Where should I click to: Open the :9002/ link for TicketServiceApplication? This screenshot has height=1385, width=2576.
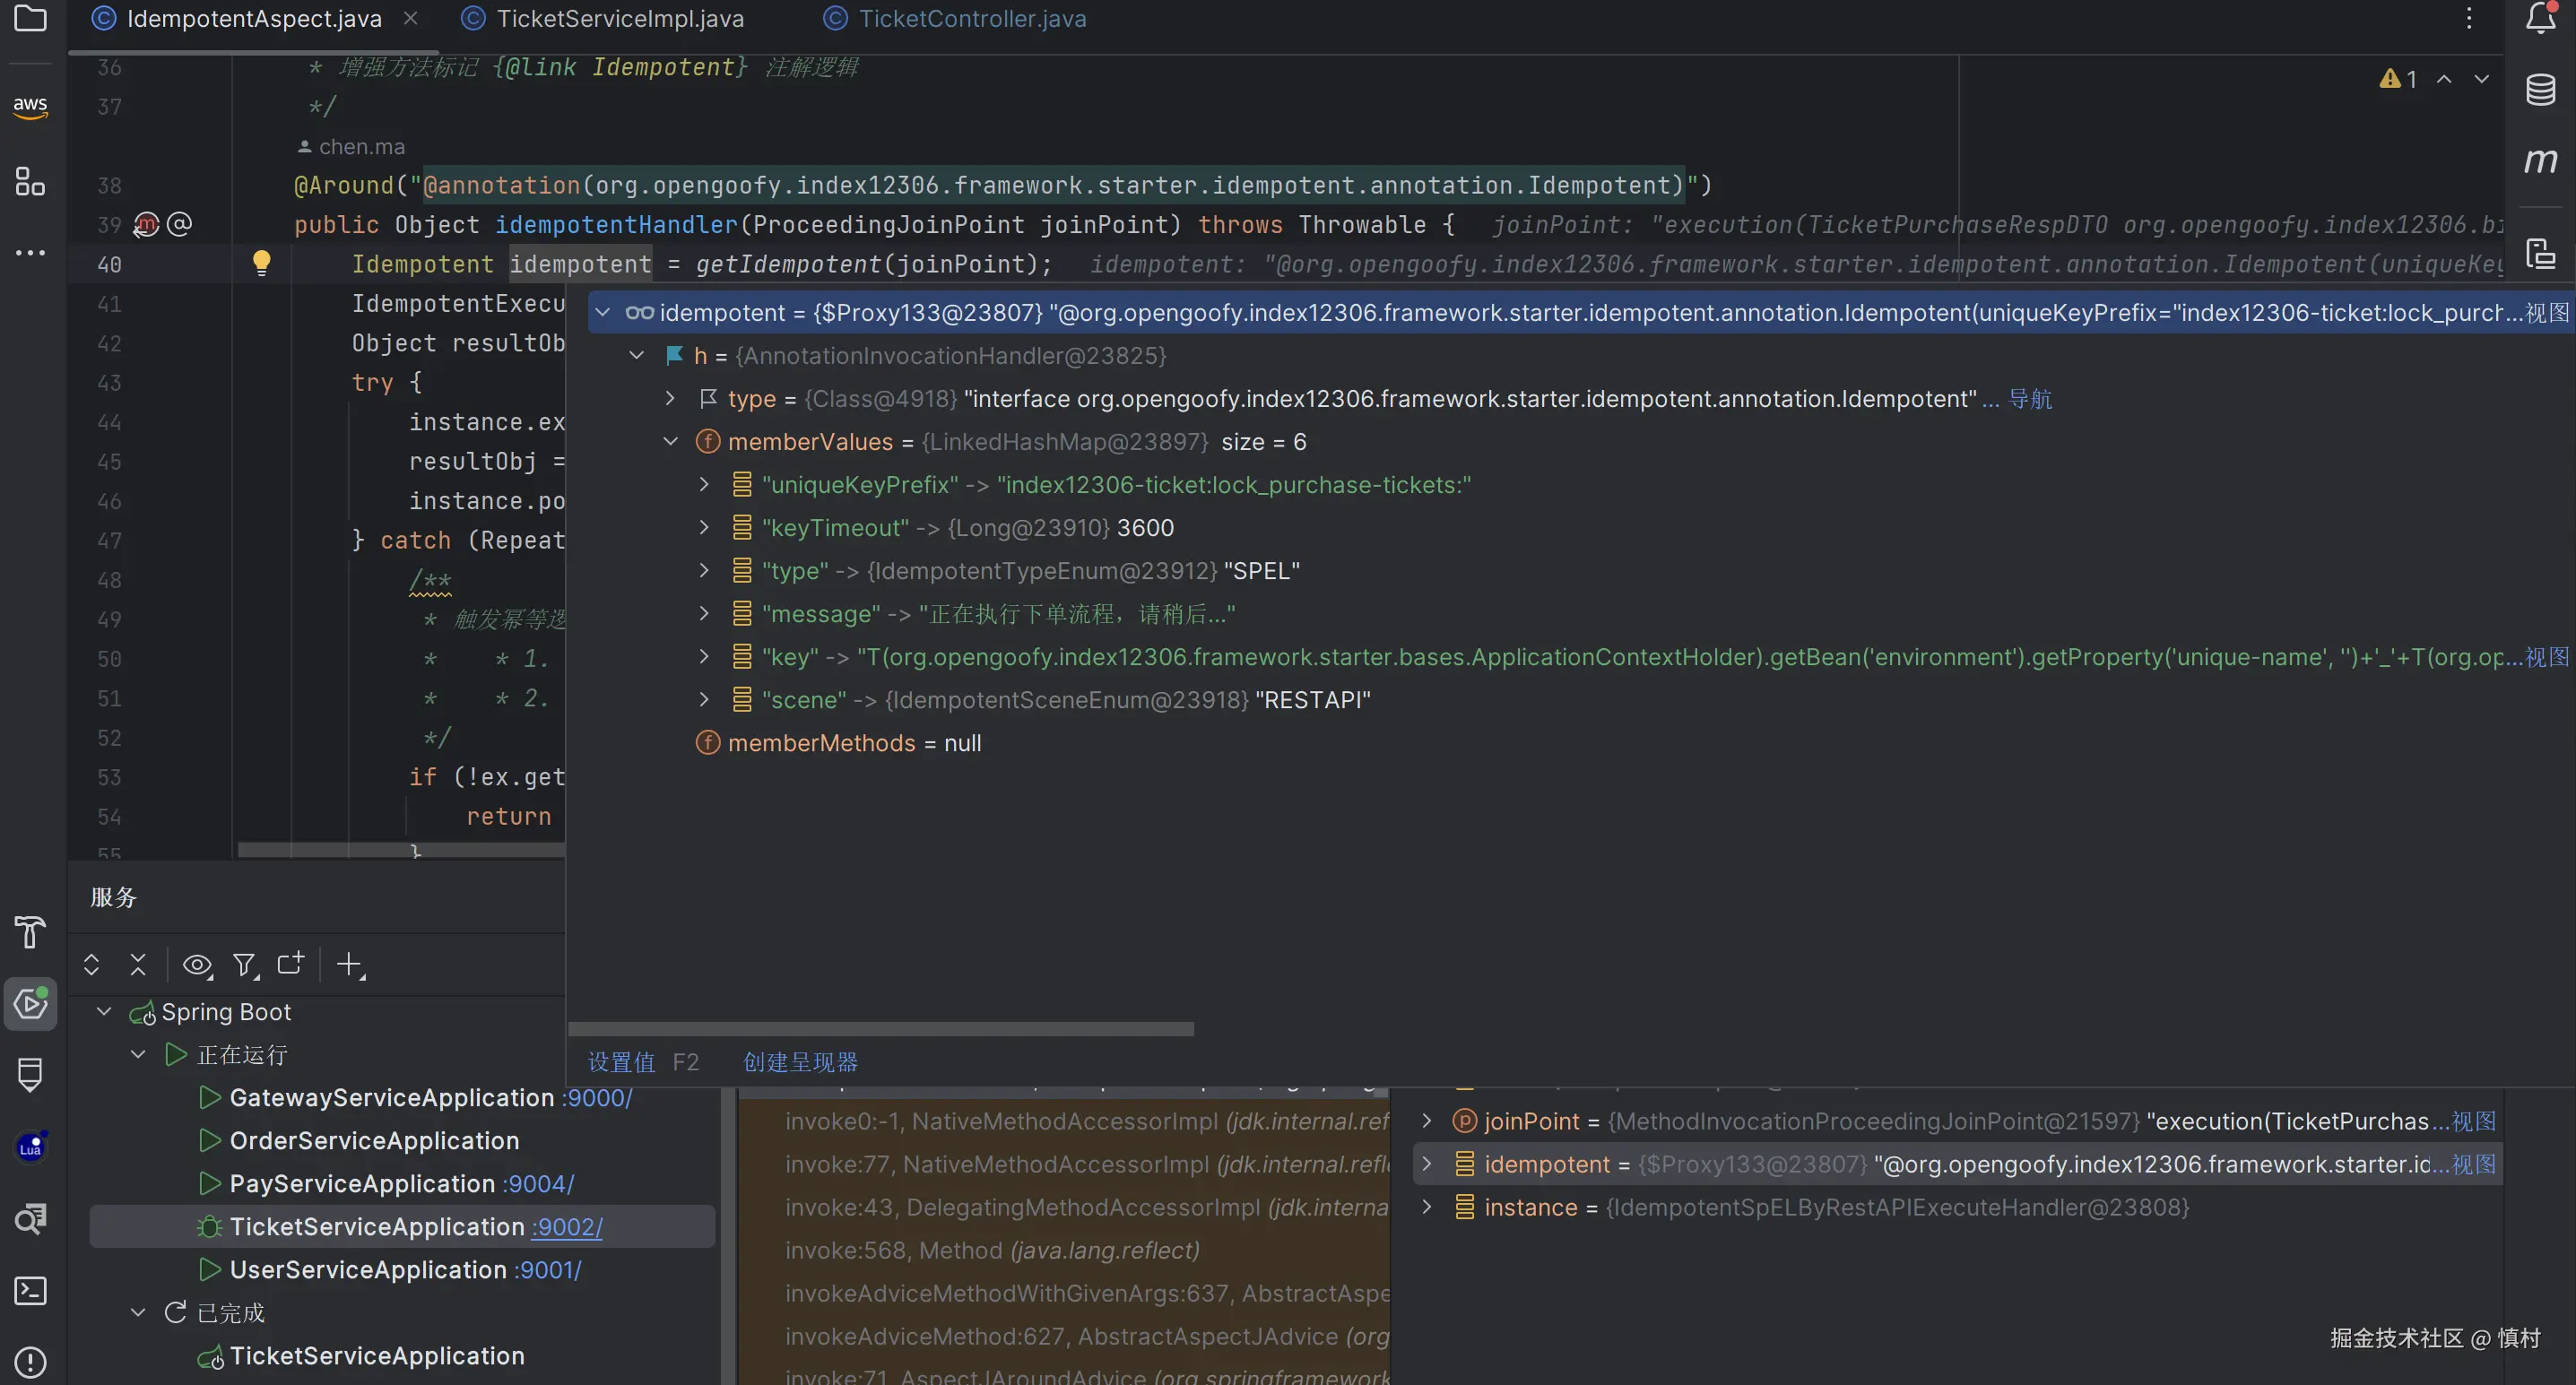click(566, 1226)
